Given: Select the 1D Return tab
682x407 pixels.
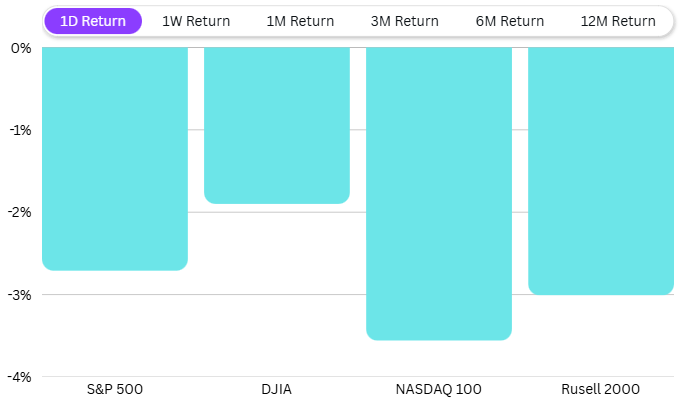Looking at the screenshot, I should pos(93,21).
